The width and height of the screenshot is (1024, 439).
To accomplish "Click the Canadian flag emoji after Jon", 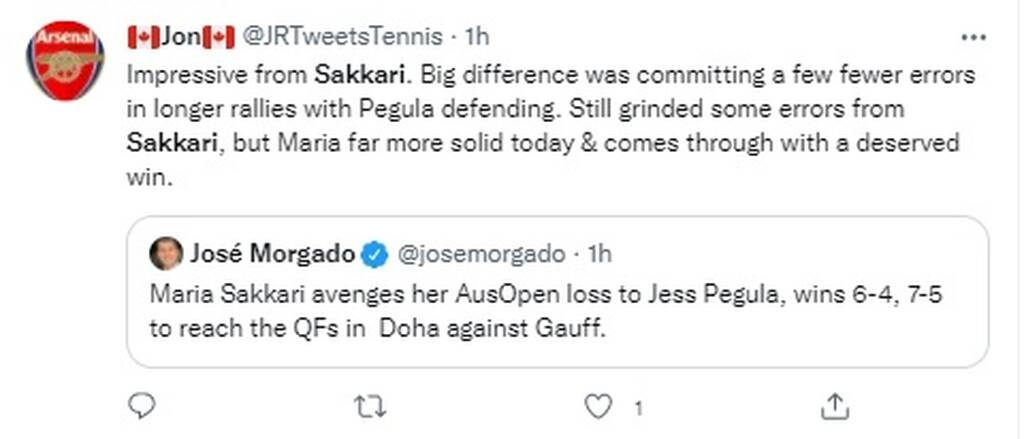I will 218,37.
